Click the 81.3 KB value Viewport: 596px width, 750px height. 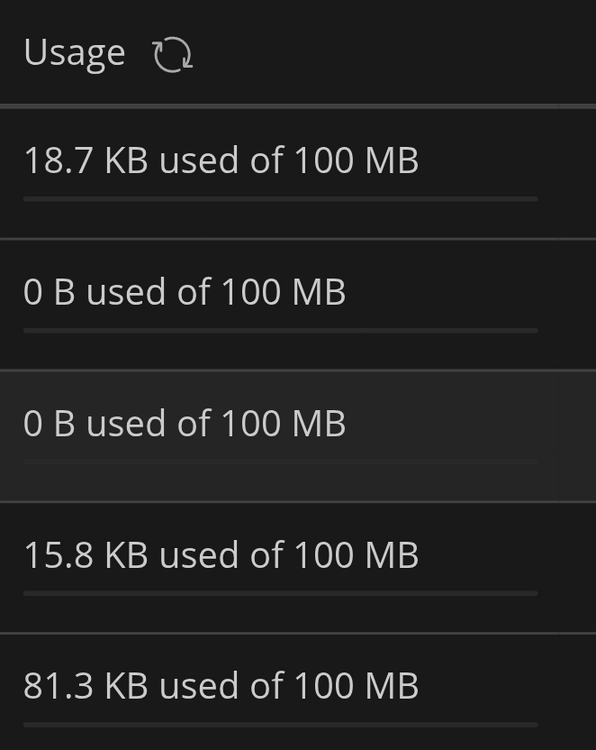click(86, 686)
